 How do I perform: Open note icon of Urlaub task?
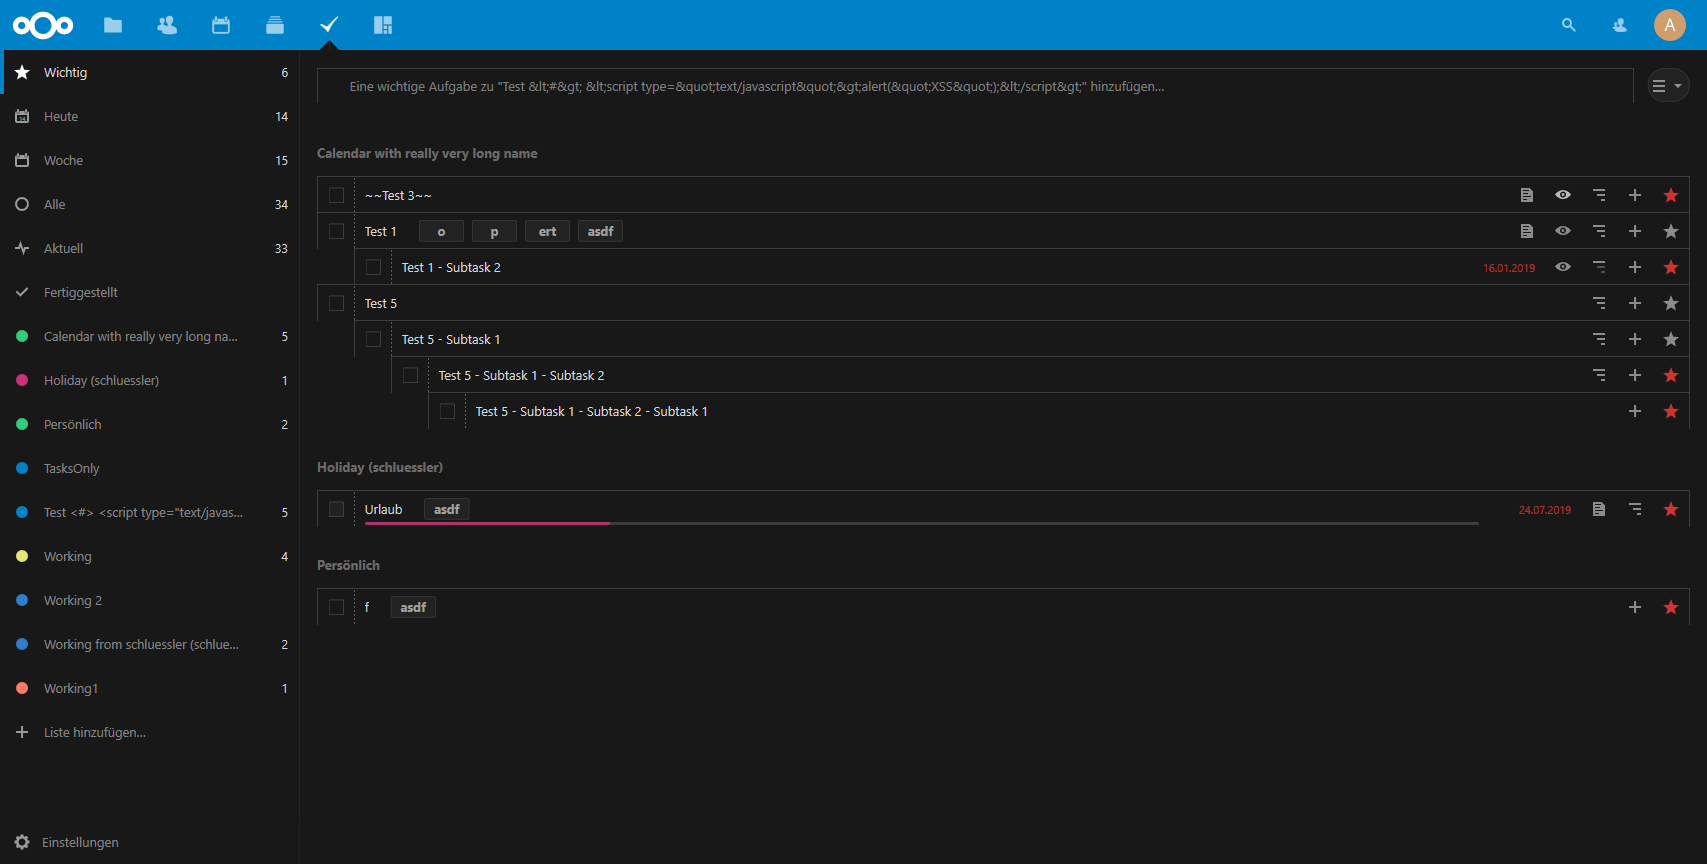(1599, 509)
